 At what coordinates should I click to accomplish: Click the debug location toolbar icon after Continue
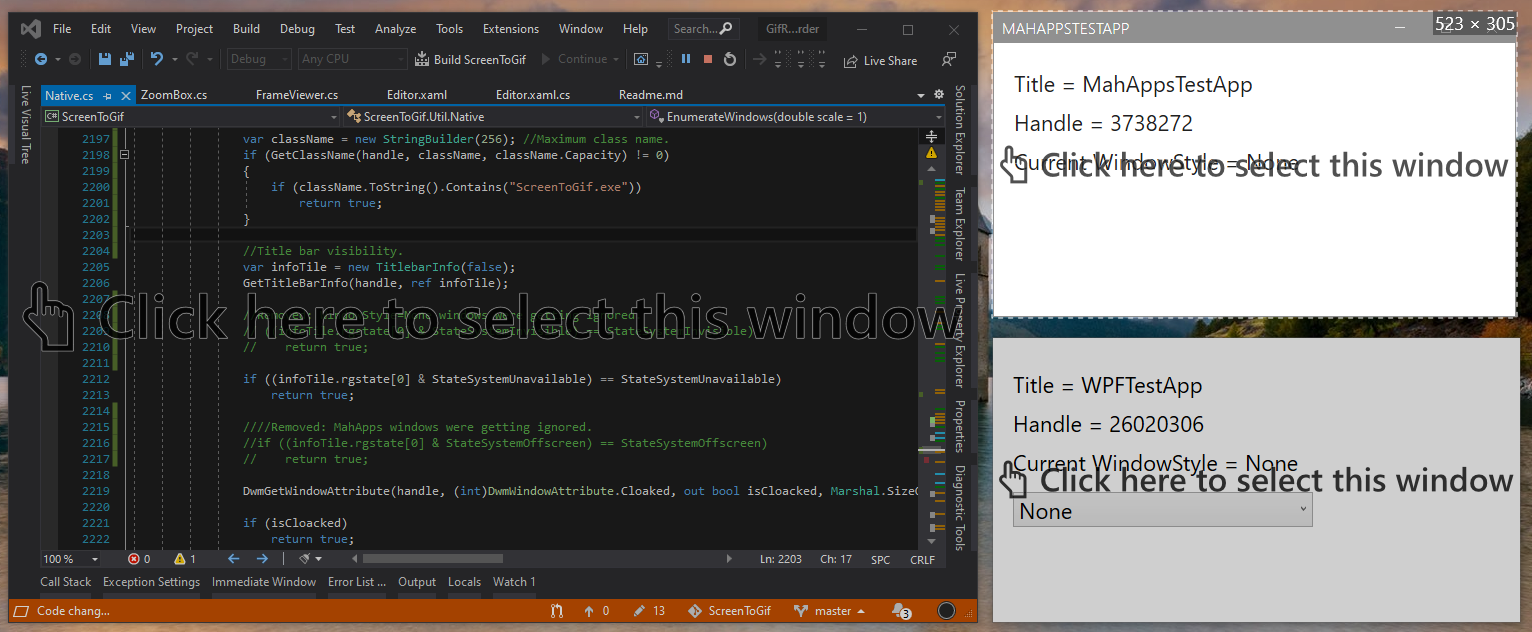click(641, 60)
